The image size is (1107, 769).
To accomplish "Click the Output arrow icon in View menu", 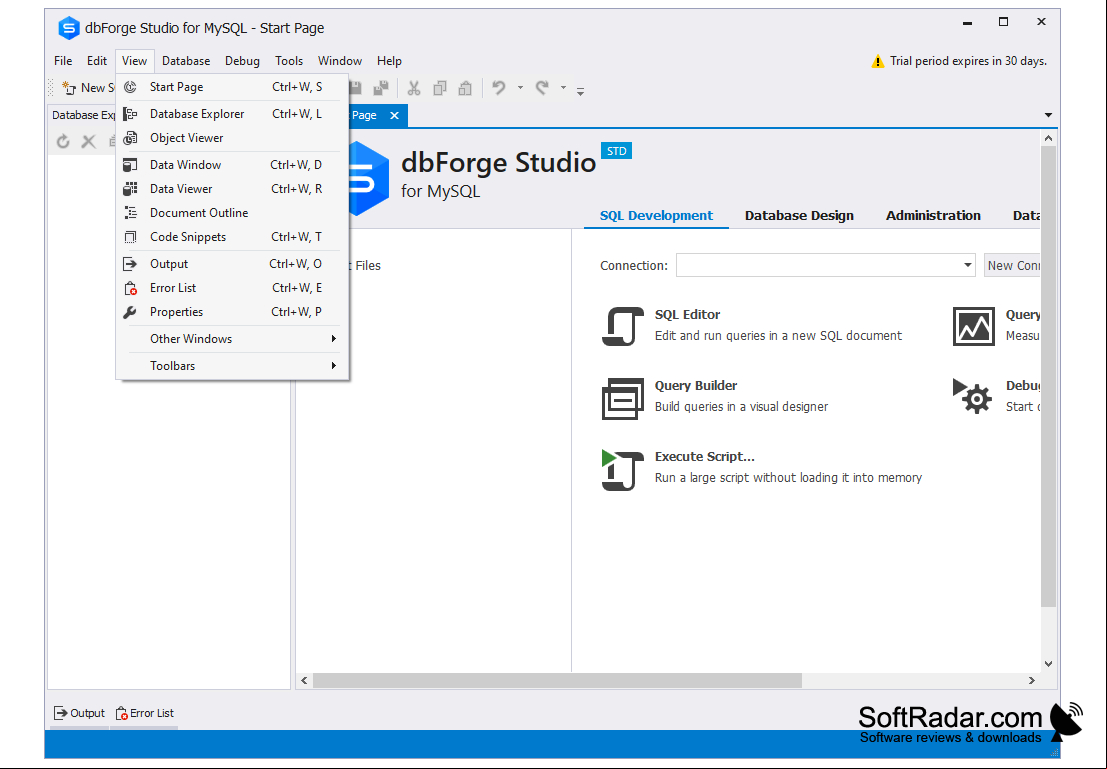I will [130, 263].
